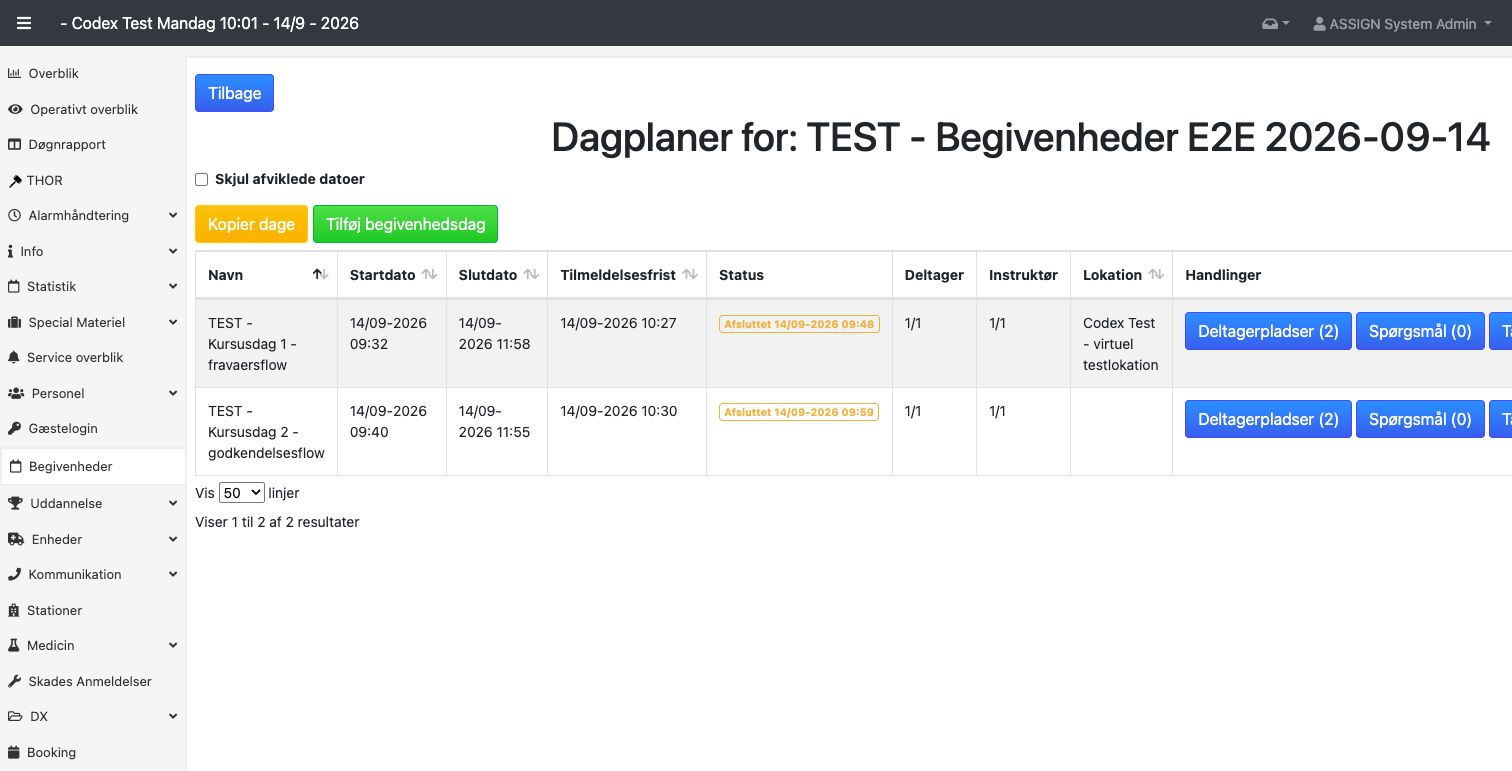
Task: Click the Tilbage button
Action: click(234, 93)
